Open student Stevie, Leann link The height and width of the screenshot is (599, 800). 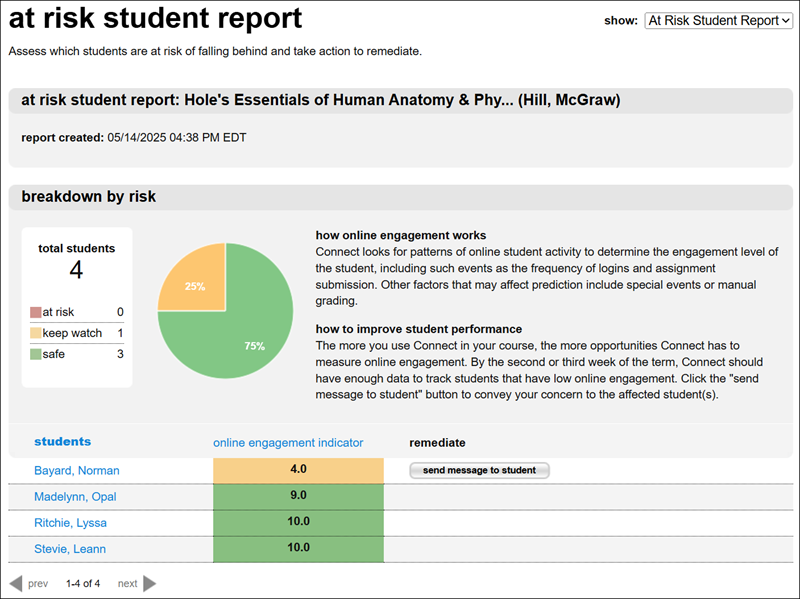[69, 549]
